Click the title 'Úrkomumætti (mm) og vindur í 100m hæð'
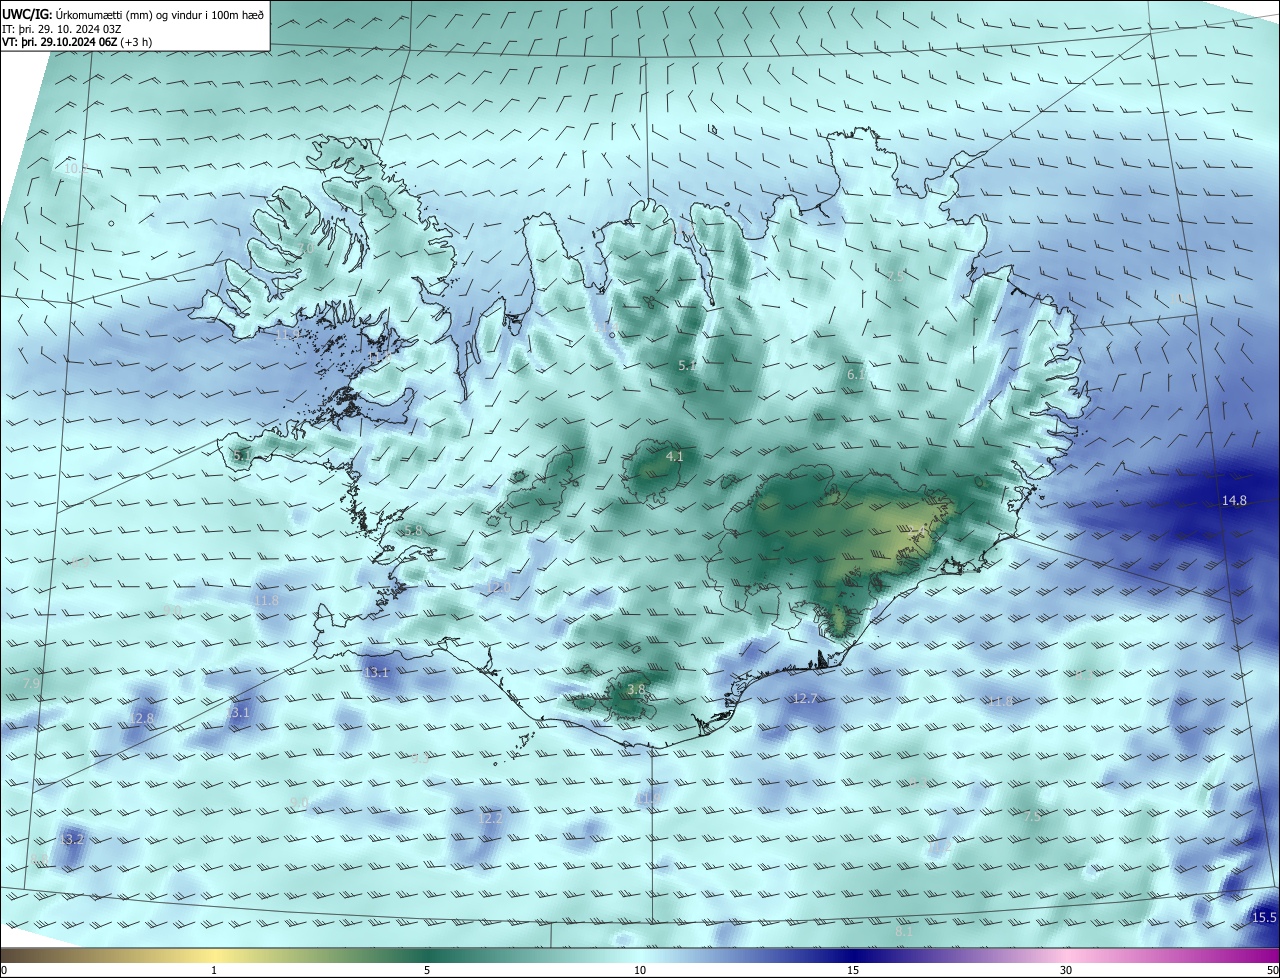Viewport: 1280px width, 978px height. coord(160,14)
